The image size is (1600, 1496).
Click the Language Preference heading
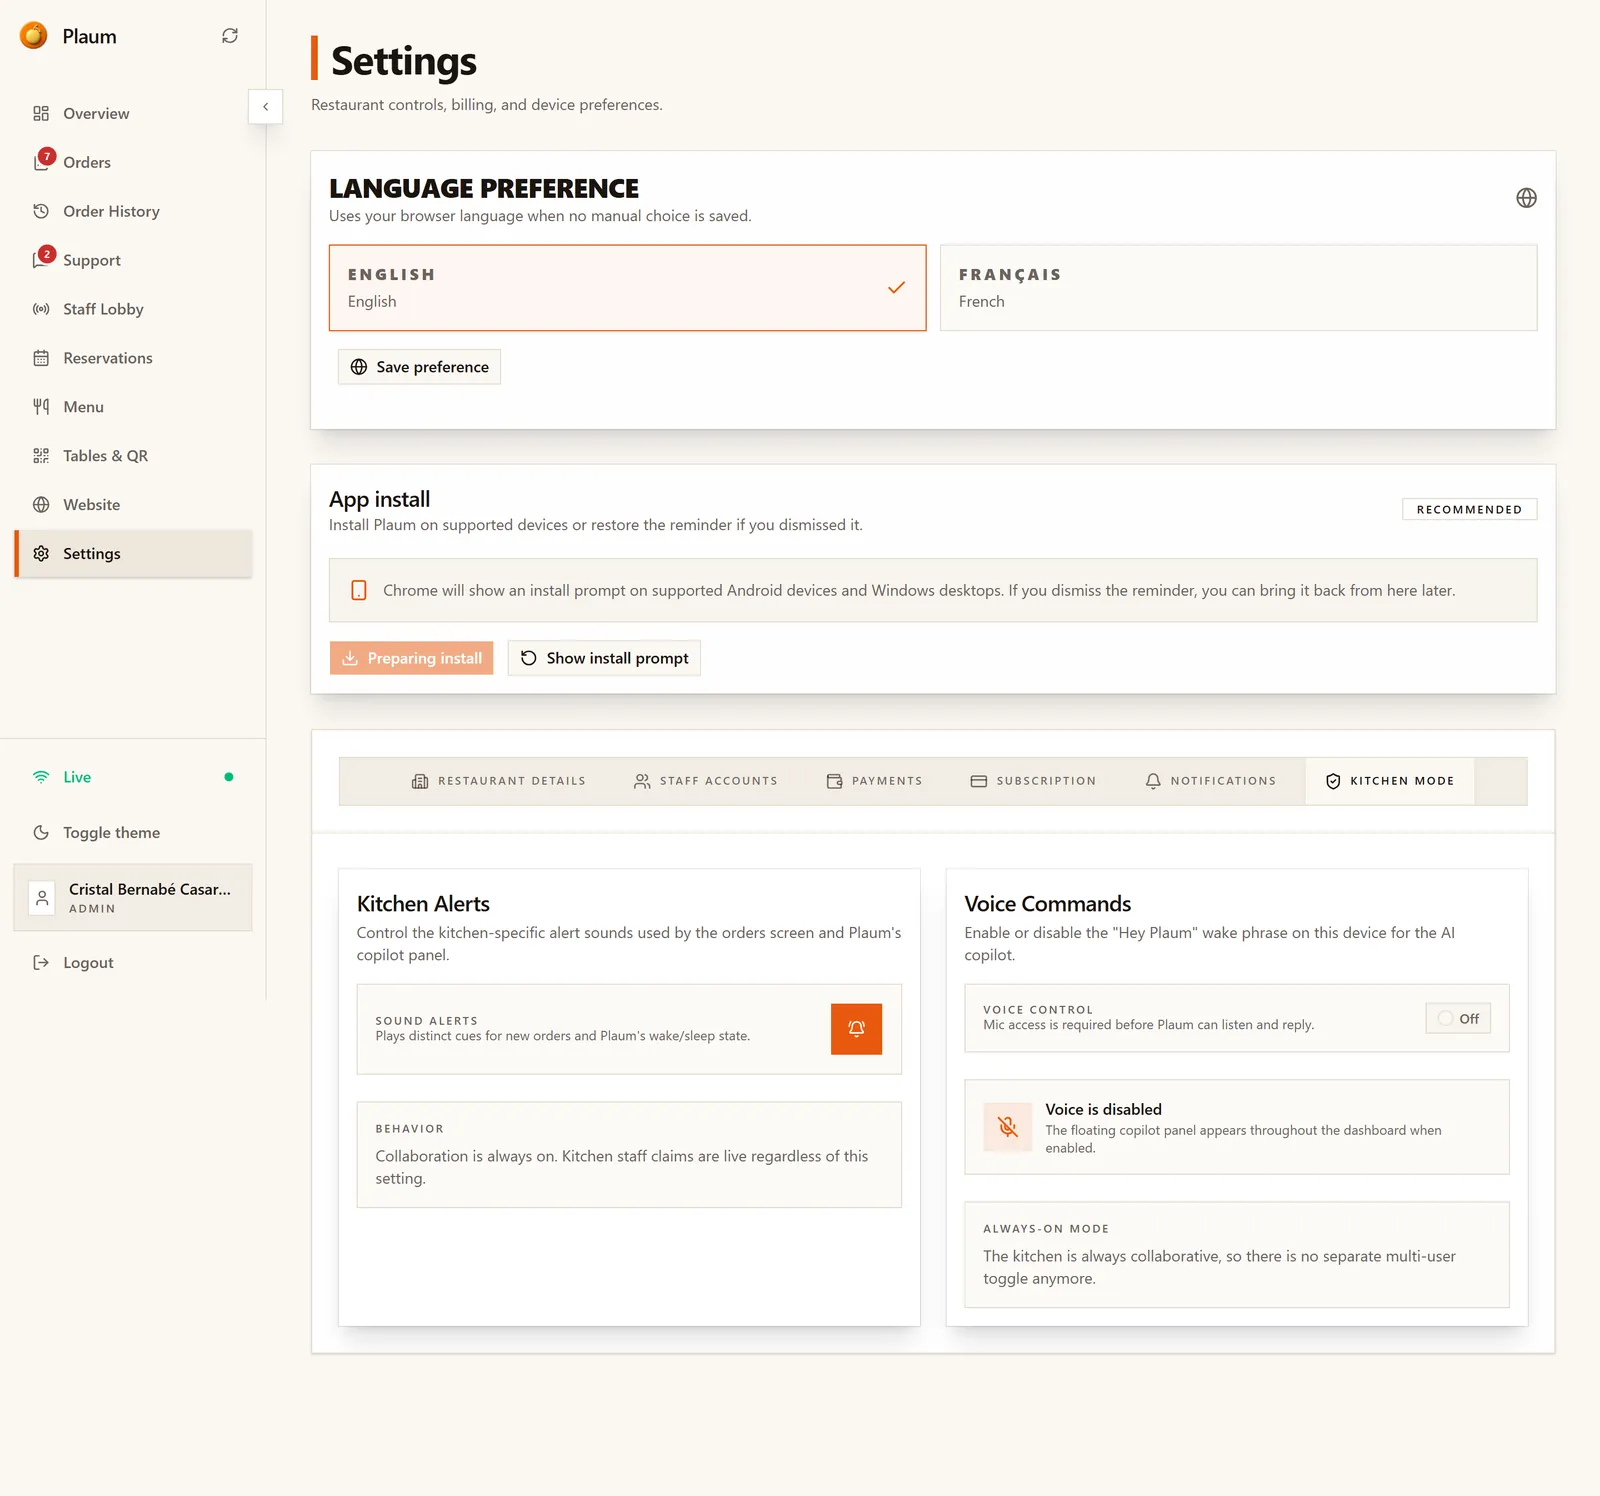click(484, 188)
